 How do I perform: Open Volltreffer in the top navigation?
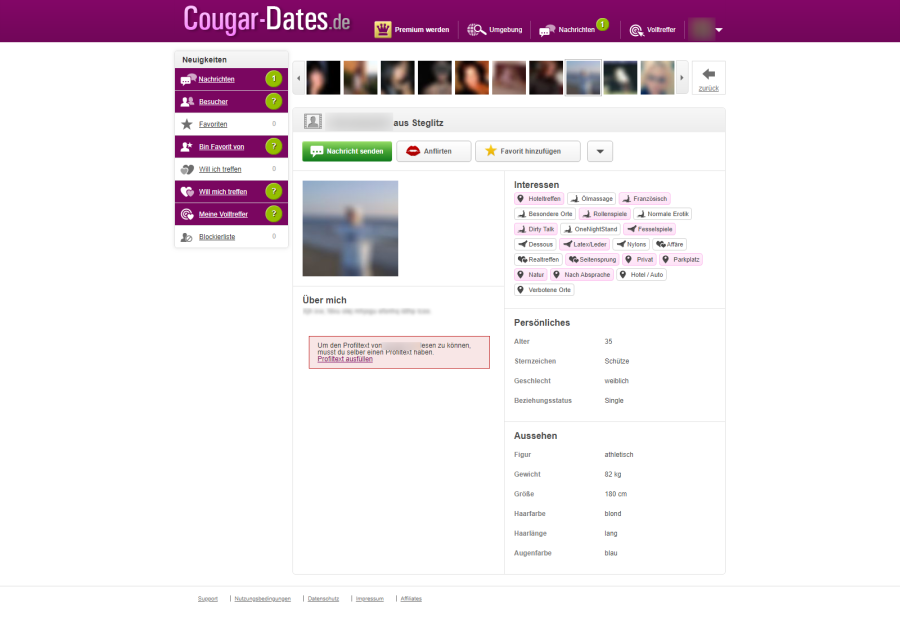coord(653,30)
